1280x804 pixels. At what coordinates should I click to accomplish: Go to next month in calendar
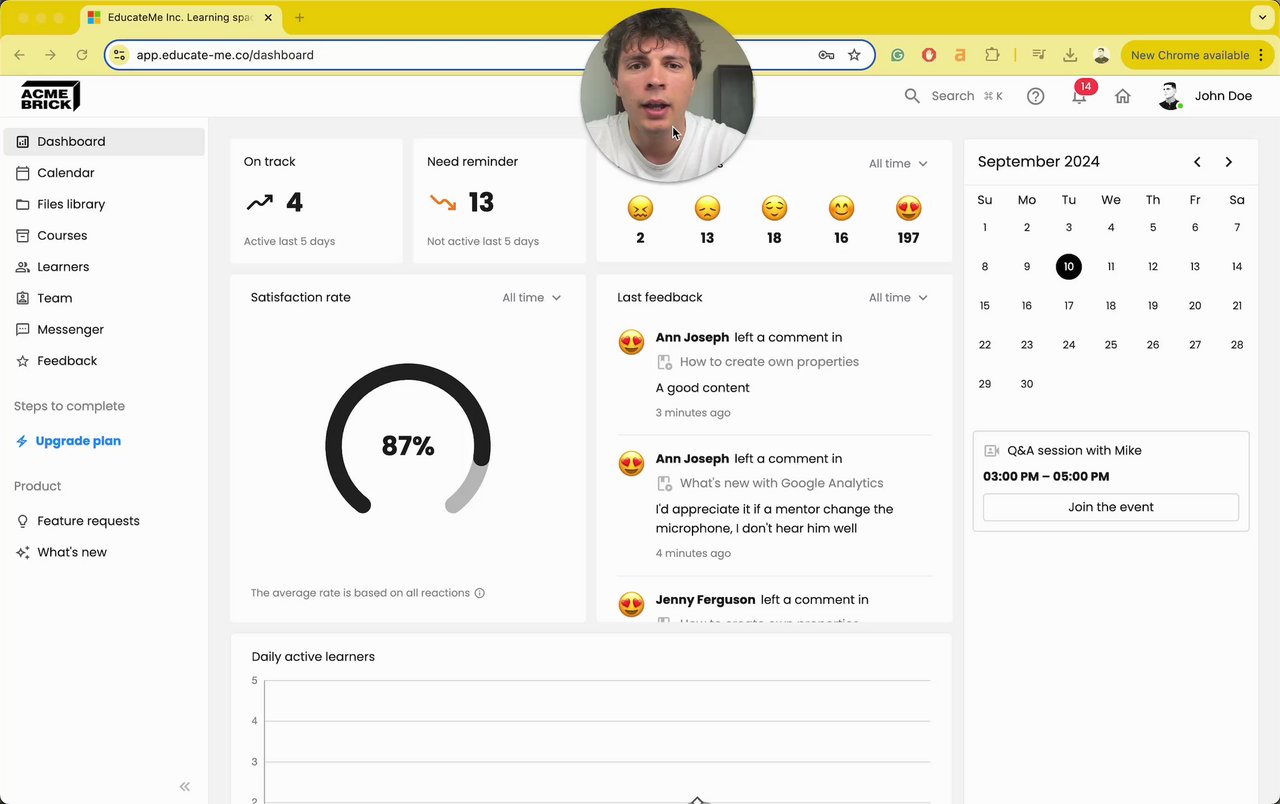(1229, 162)
